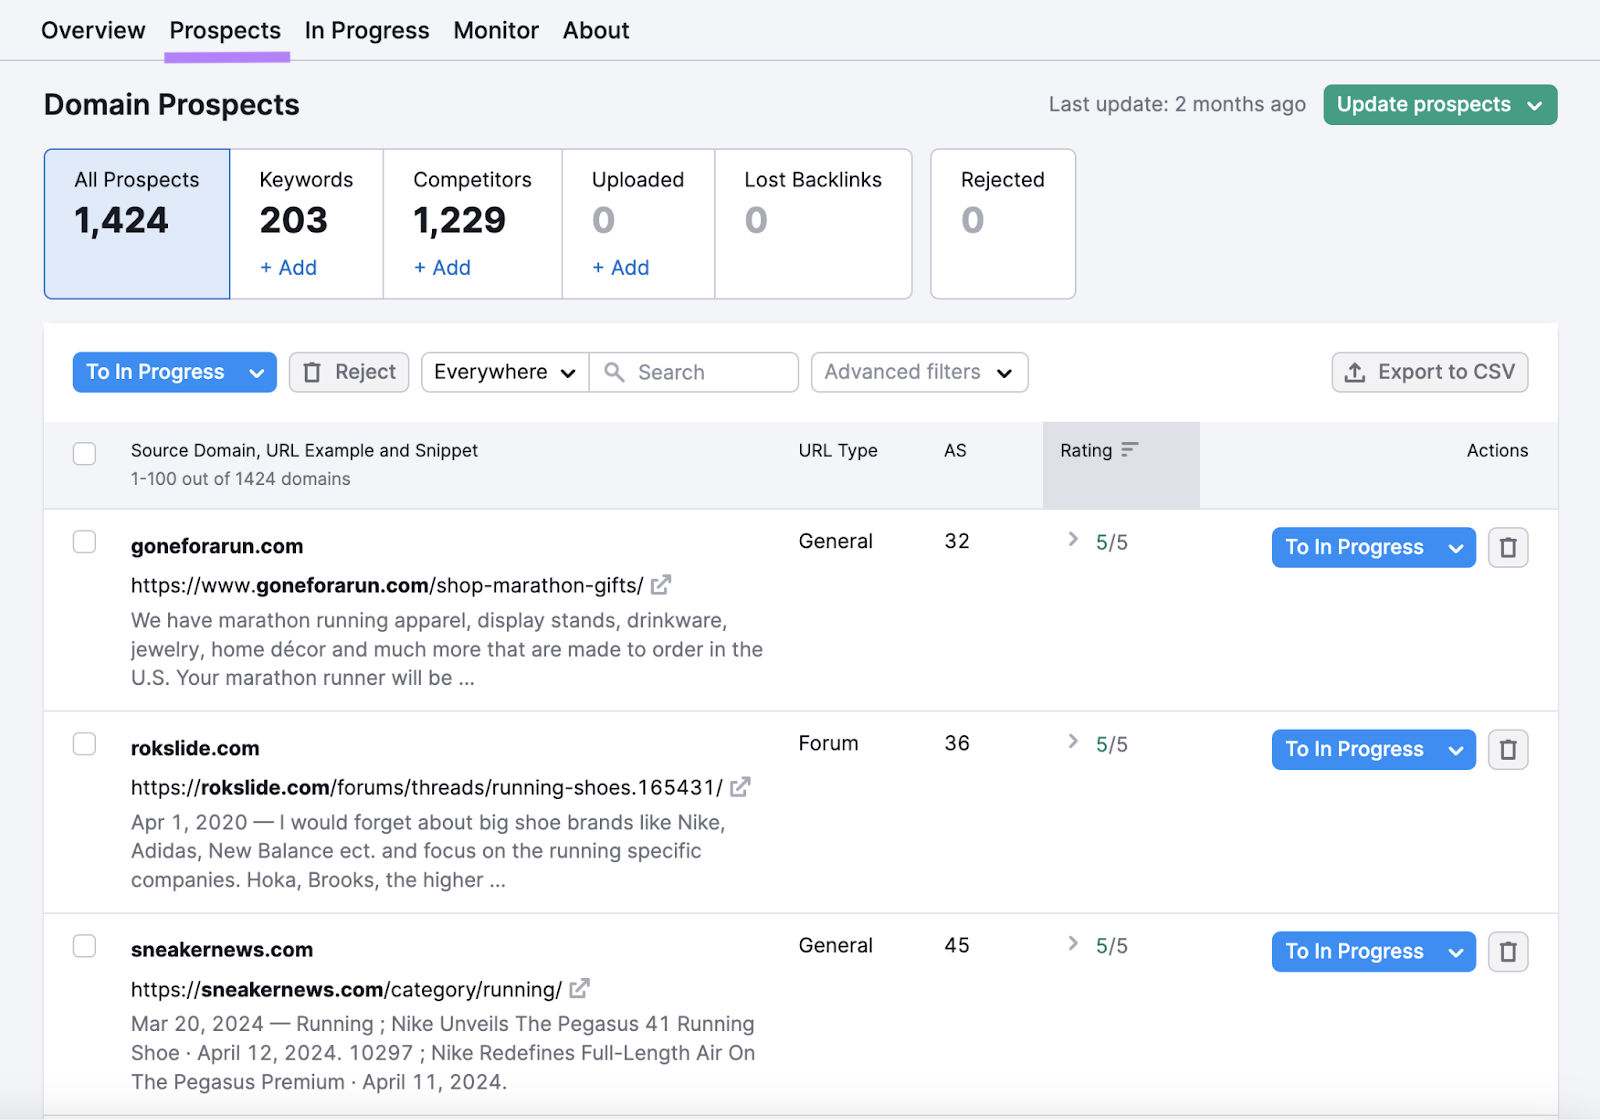
Task: Check the select-all checkbox in the header
Action: coord(84,453)
